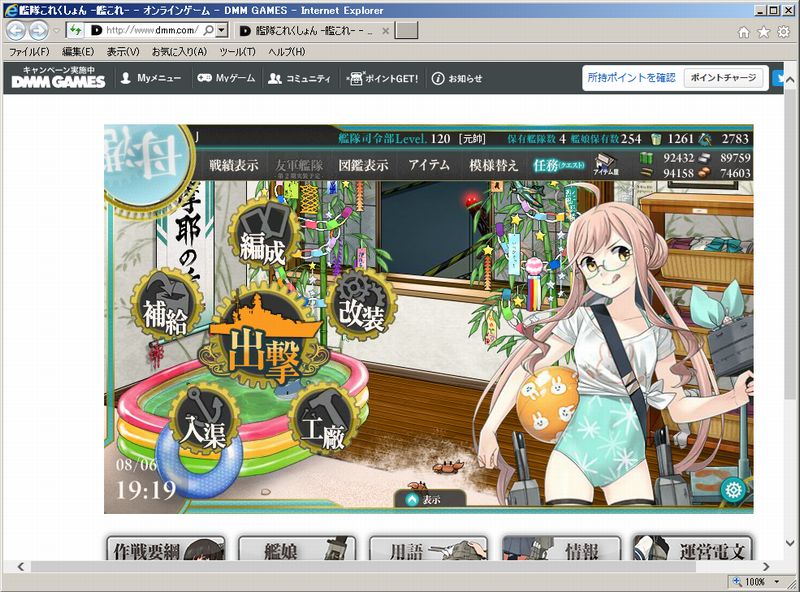Go to the browser home page icon
Screen dimensions: 800x592
[x=744, y=32]
